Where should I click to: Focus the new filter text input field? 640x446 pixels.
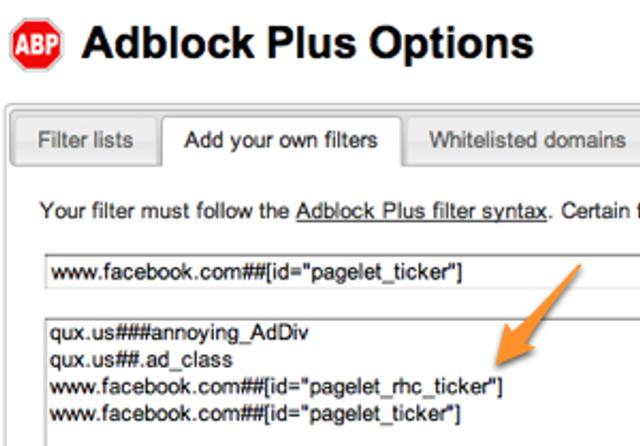340,272
